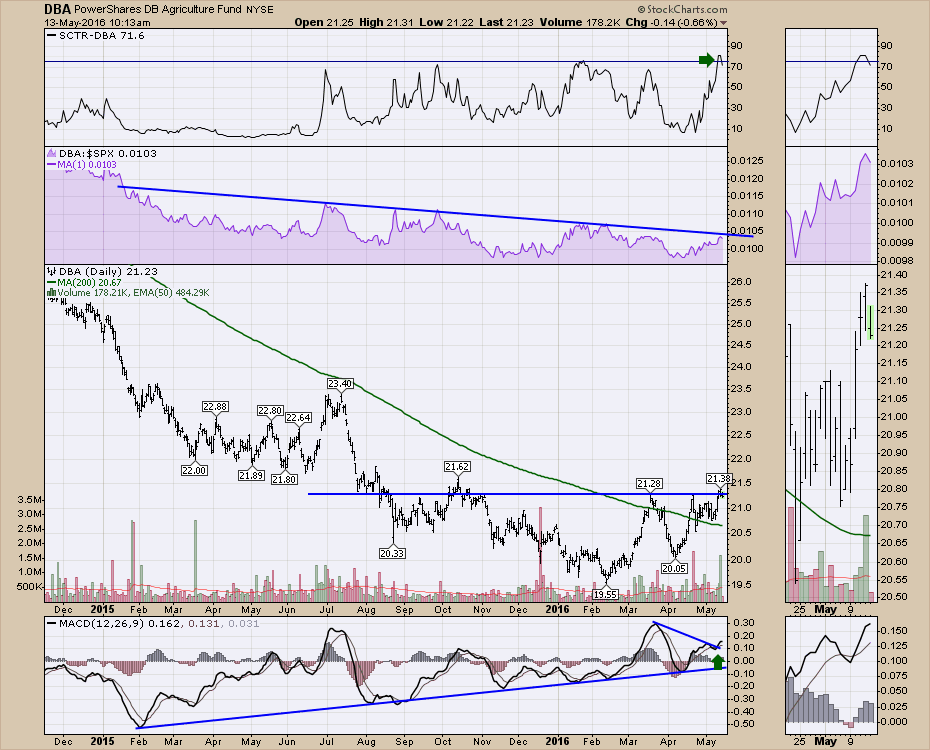The image size is (930, 750).
Task: Click the MA(200) 20.67 legend entry
Action: coord(84,283)
